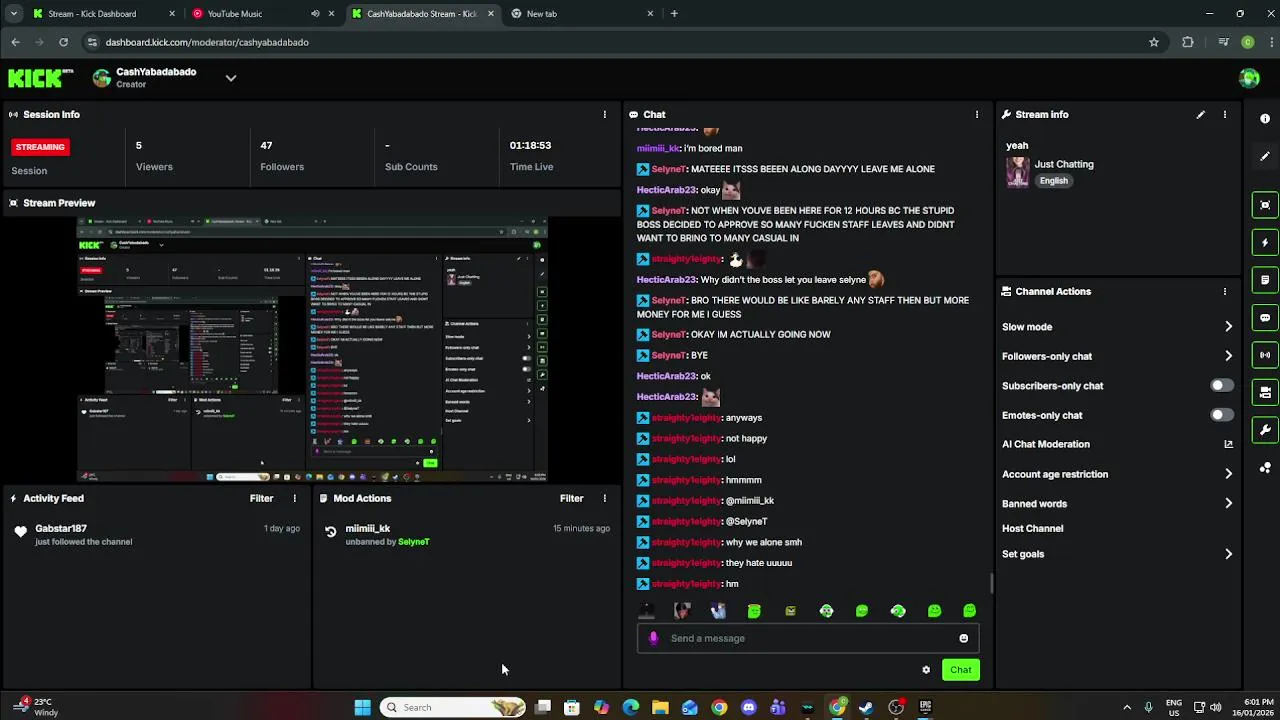The height and width of the screenshot is (720, 1280).
Task: Click the red STREAMING status badge
Action: (40, 147)
